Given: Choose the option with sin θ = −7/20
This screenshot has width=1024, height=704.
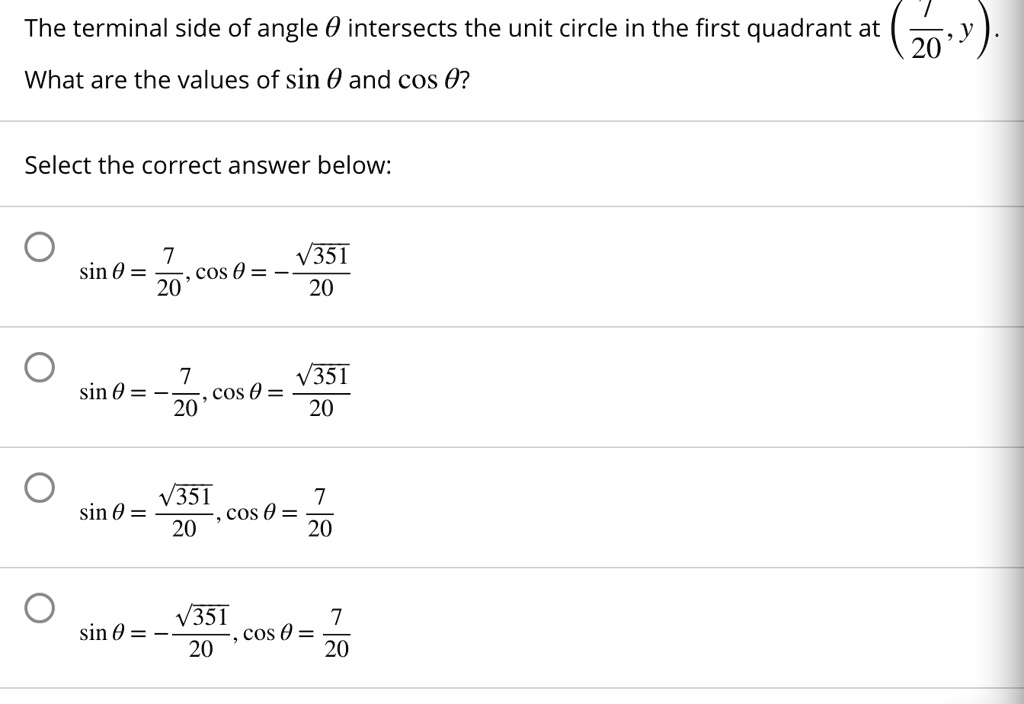Looking at the screenshot, I should coord(215,388).
